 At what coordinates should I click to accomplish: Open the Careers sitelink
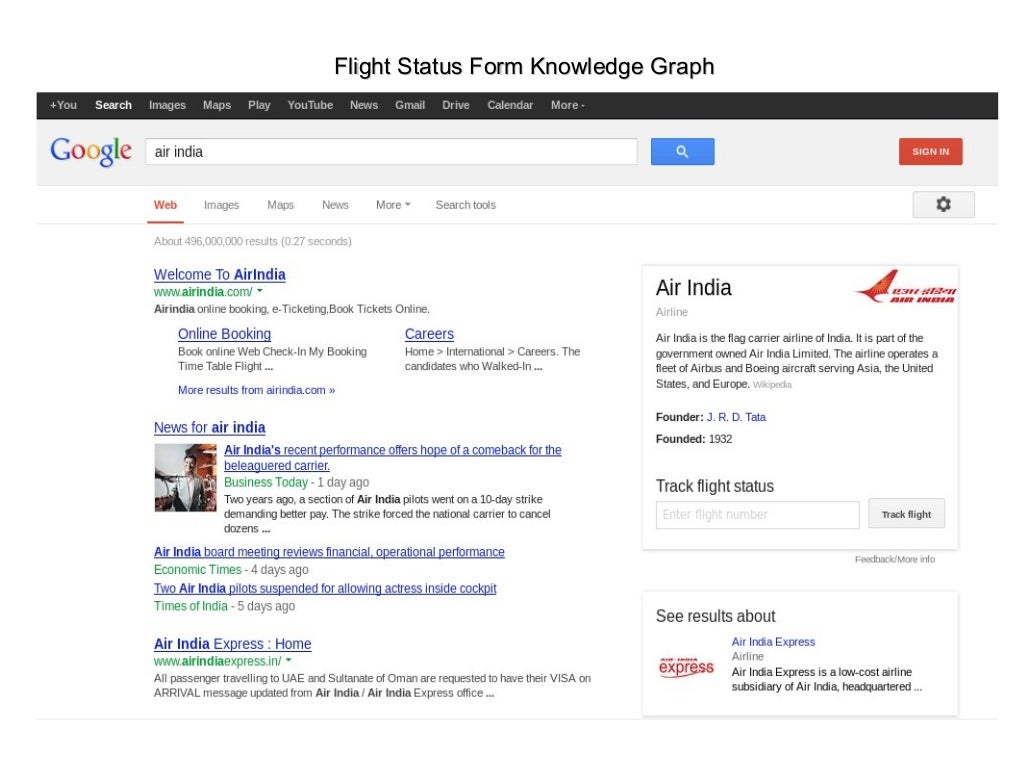tap(429, 334)
